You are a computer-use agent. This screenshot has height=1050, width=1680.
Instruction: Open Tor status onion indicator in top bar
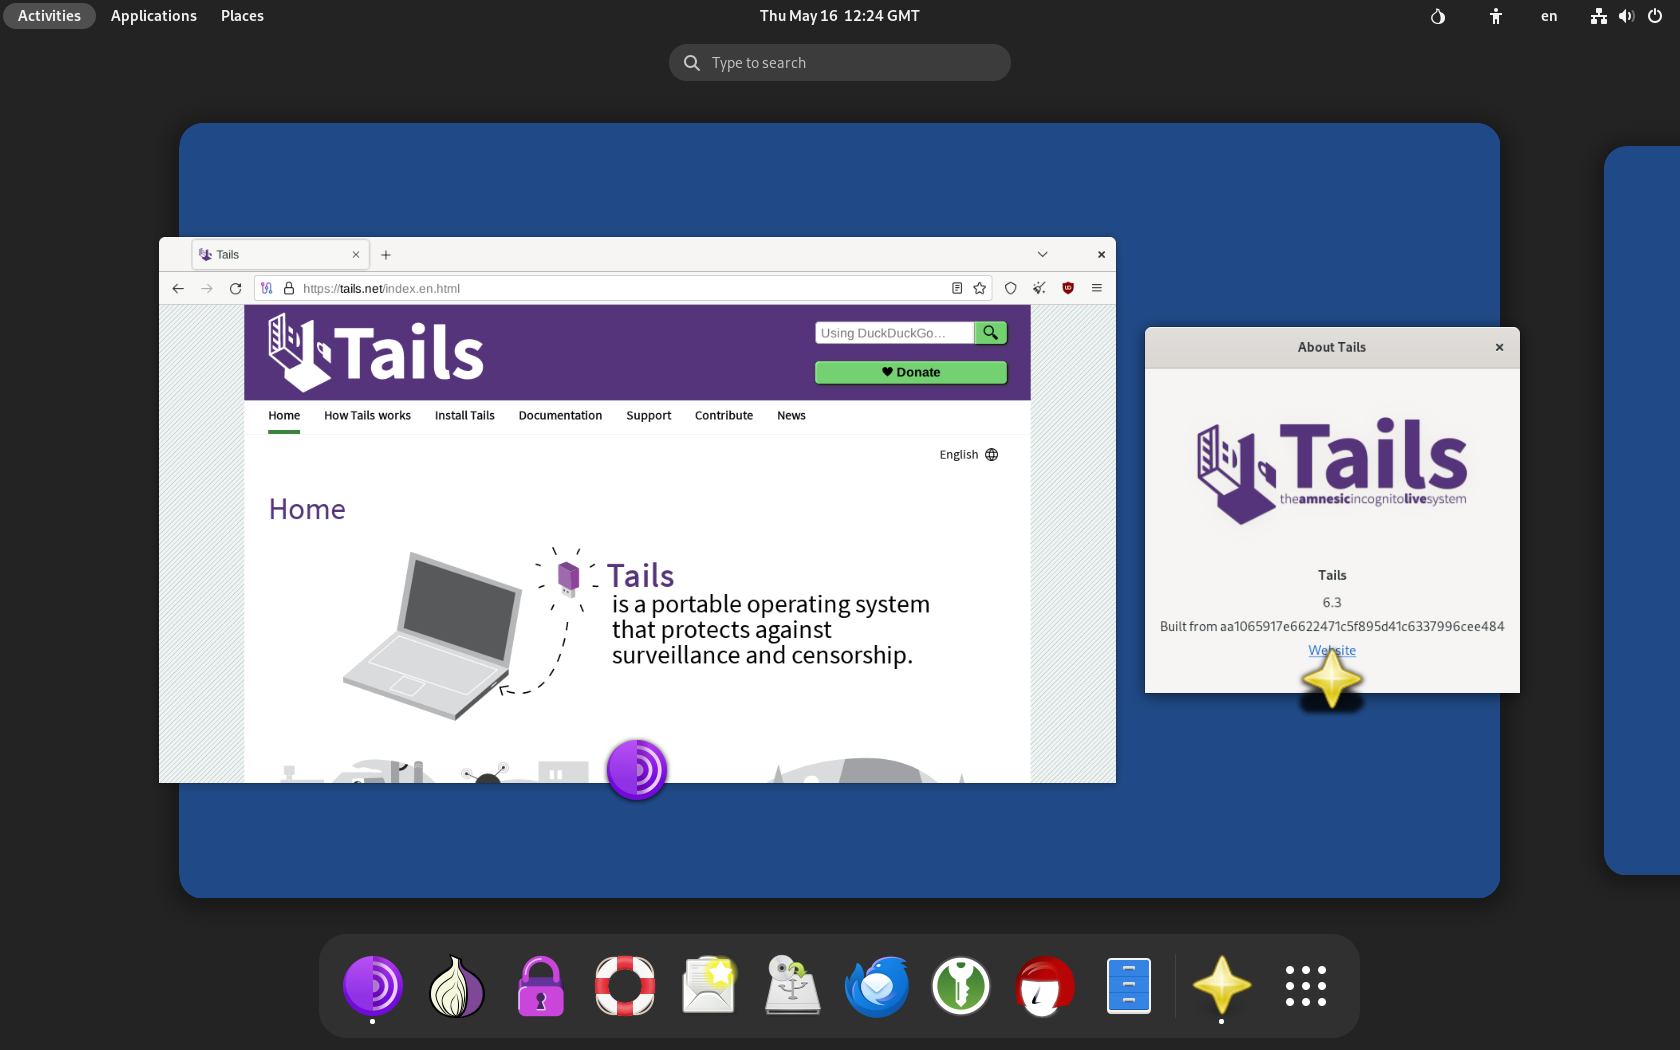[1438, 16]
